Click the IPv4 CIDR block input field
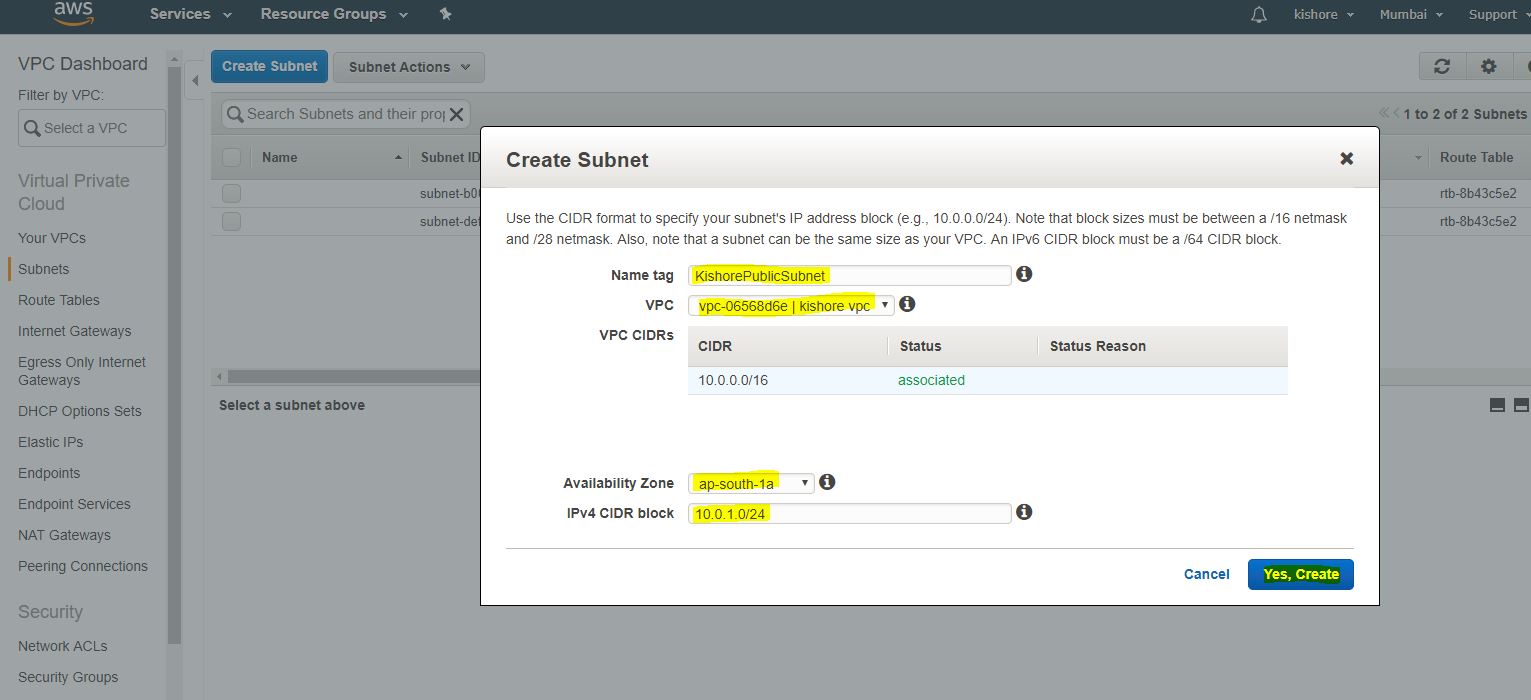Screen dimensions: 1531x700 (x=849, y=513)
